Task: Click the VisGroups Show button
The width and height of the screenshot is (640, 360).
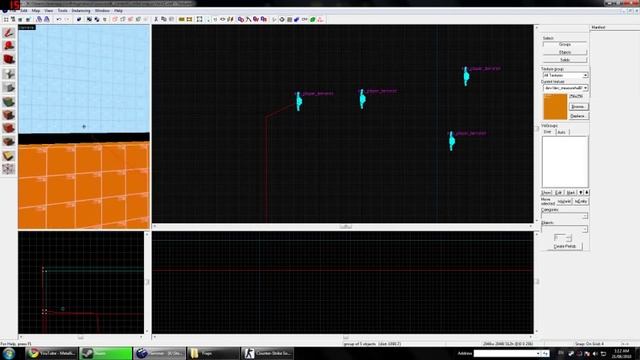Action: pos(547,193)
